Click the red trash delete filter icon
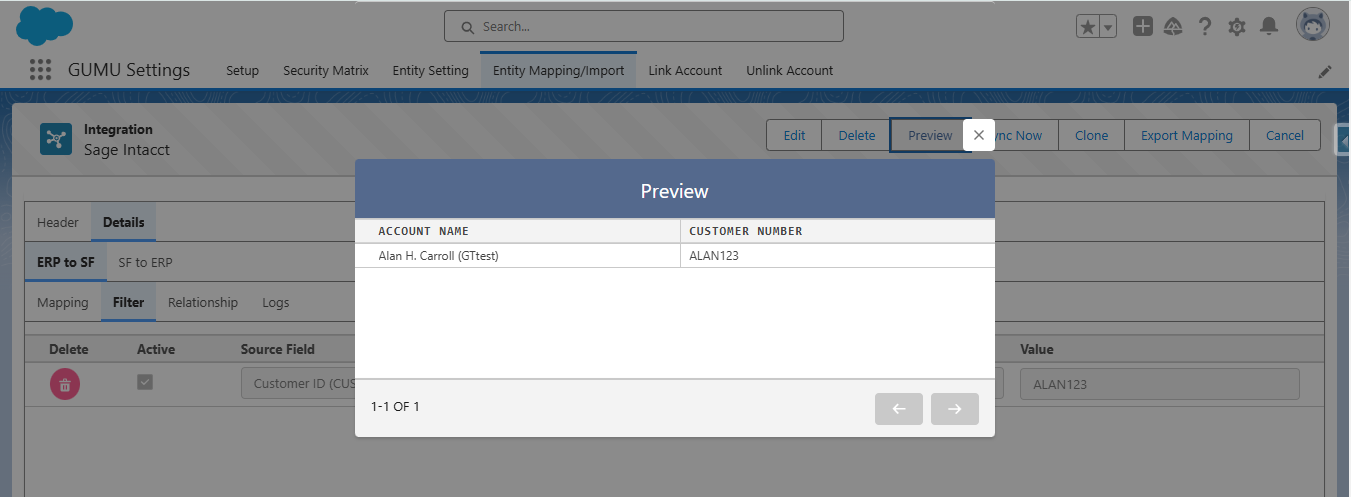Image resolution: width=1351 pixels, height=497 pixels. point(65,384)
